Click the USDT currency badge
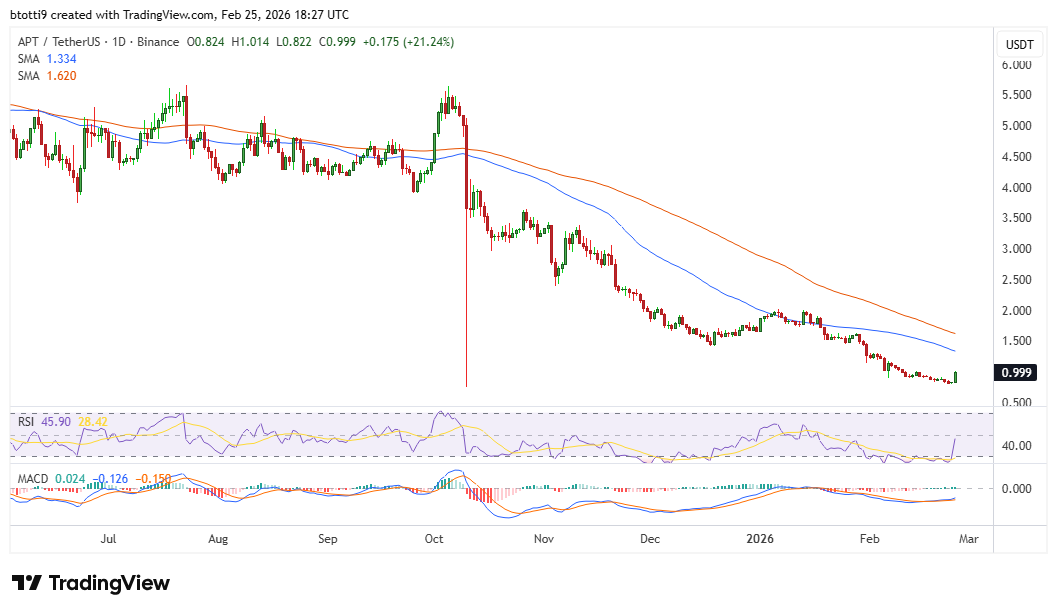 [x=1021, y=43]
